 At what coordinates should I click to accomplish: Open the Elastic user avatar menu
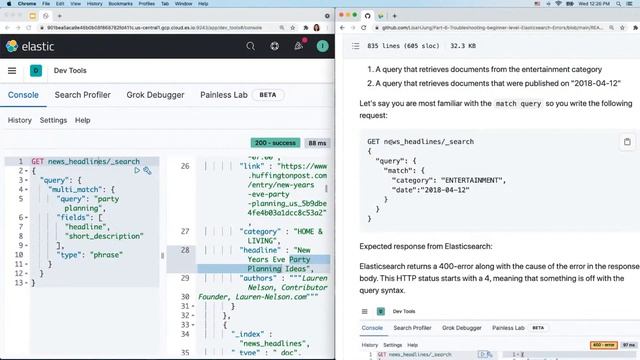[322, 46]
